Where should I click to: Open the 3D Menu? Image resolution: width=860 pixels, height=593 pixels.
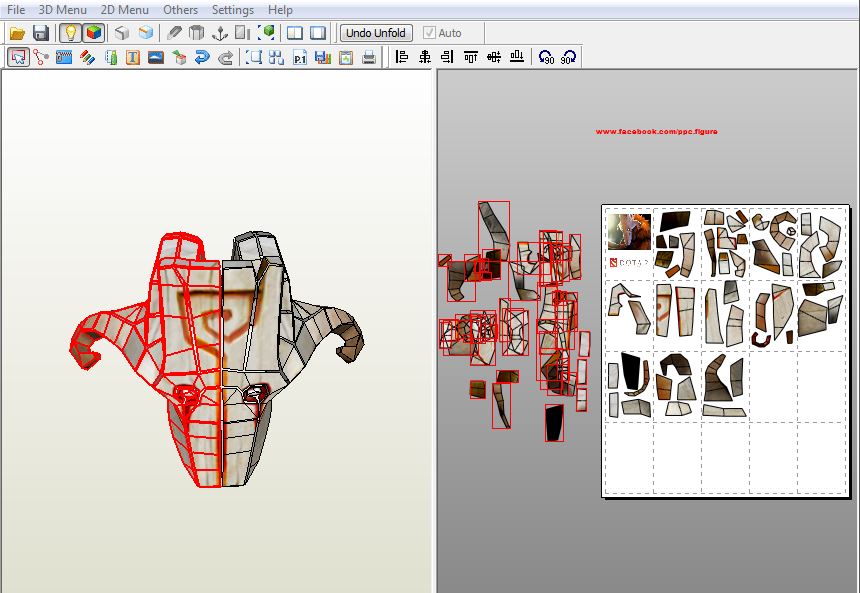[x=63, y=10]
